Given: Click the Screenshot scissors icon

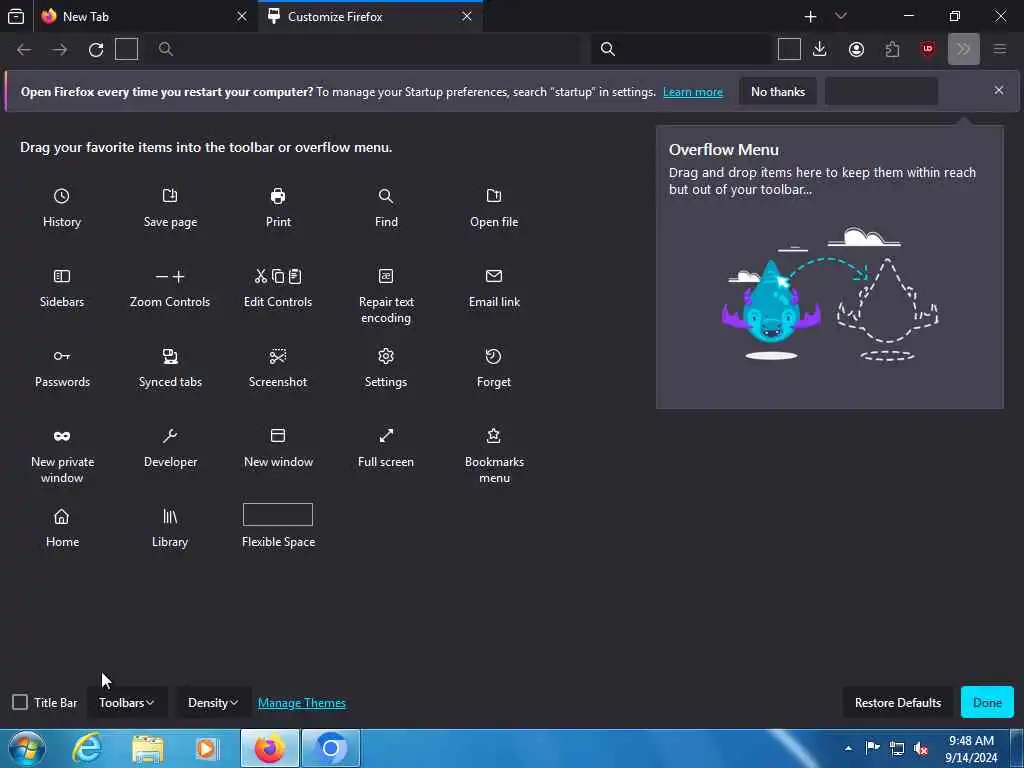Looking at the screenshot, I should pyautogui.click(x=278, y=356).
